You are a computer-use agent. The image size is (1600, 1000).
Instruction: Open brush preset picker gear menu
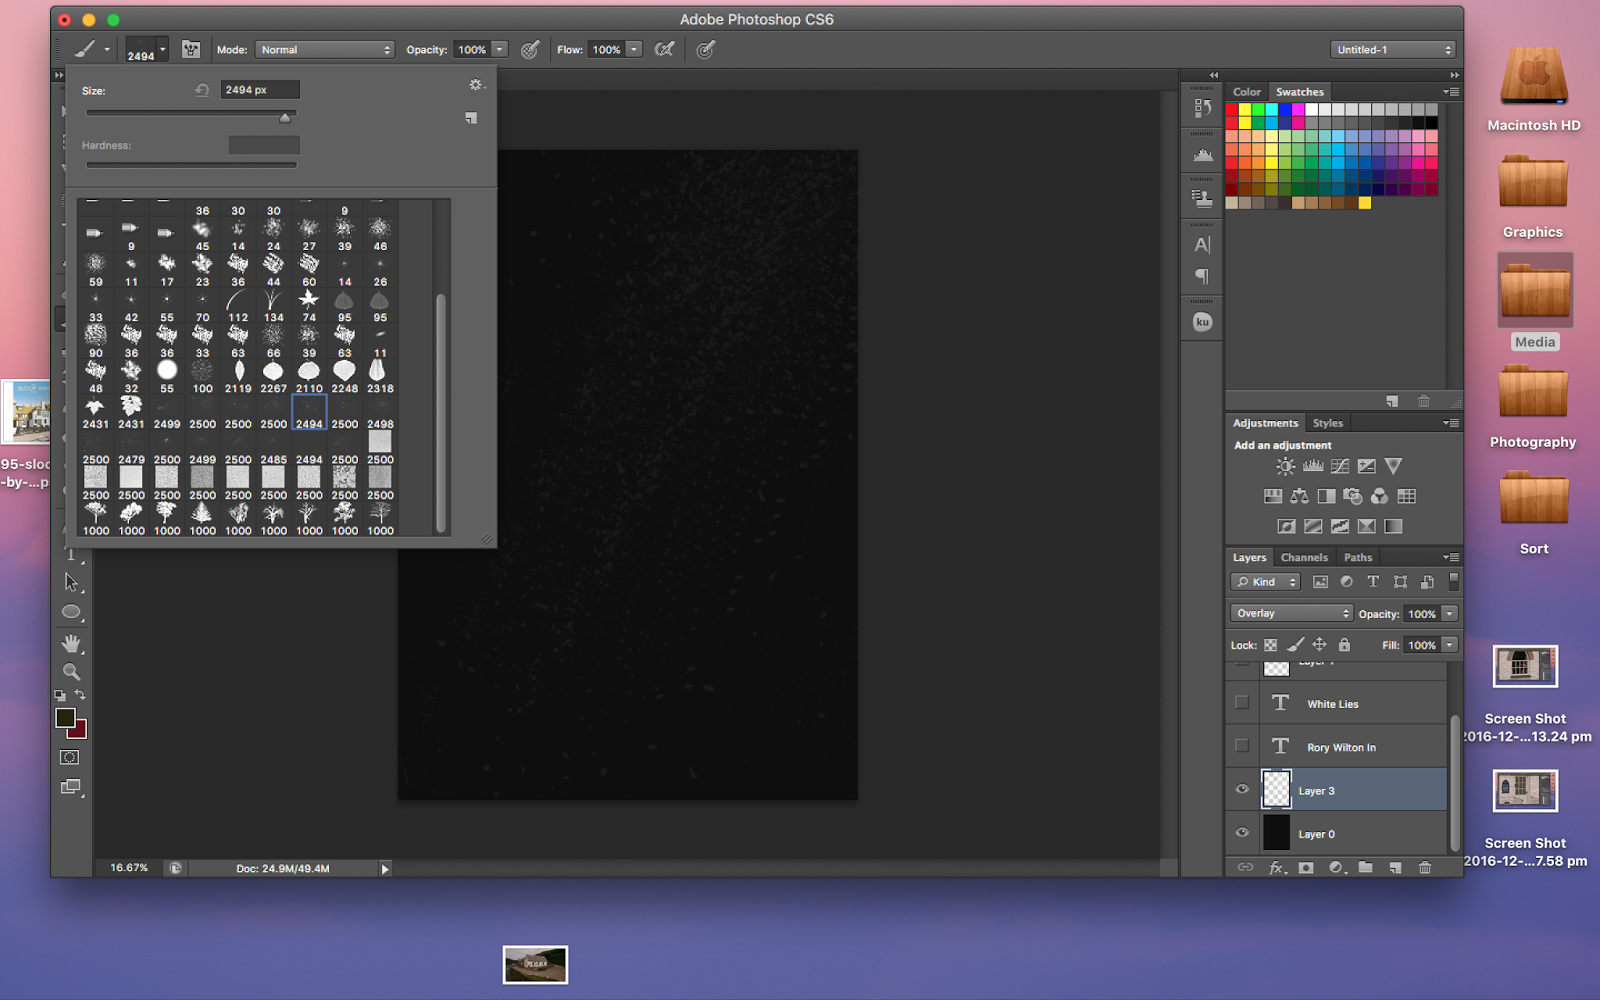[476, 85]
